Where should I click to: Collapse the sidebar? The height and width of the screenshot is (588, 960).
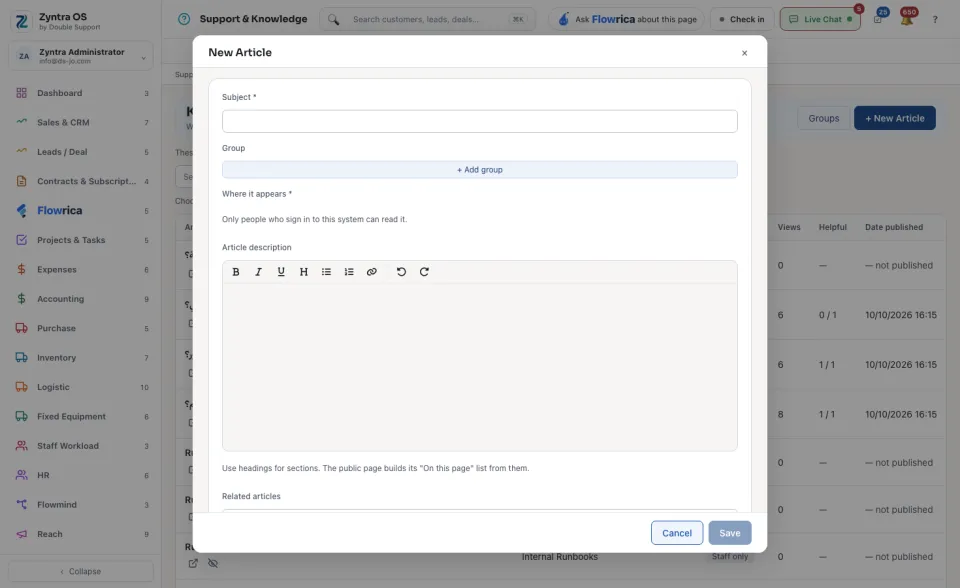pos(81,571)
